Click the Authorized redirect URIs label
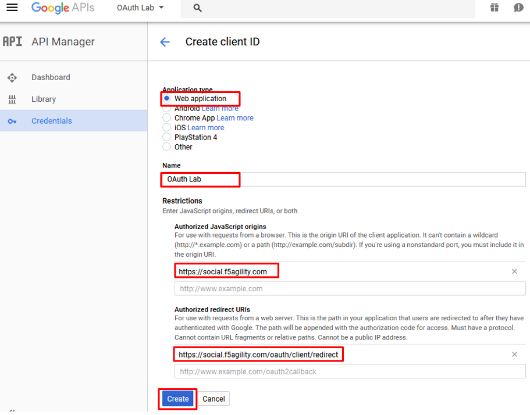 (x=212, y=309)
